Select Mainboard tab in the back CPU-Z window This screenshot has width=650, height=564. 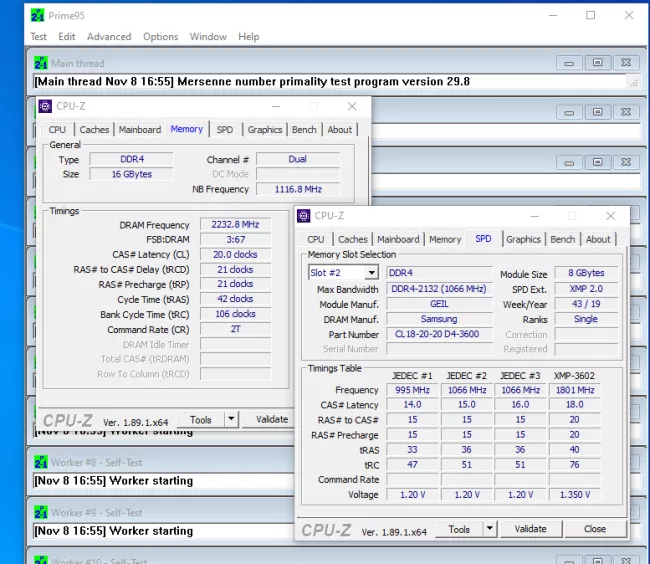point(140,129)
